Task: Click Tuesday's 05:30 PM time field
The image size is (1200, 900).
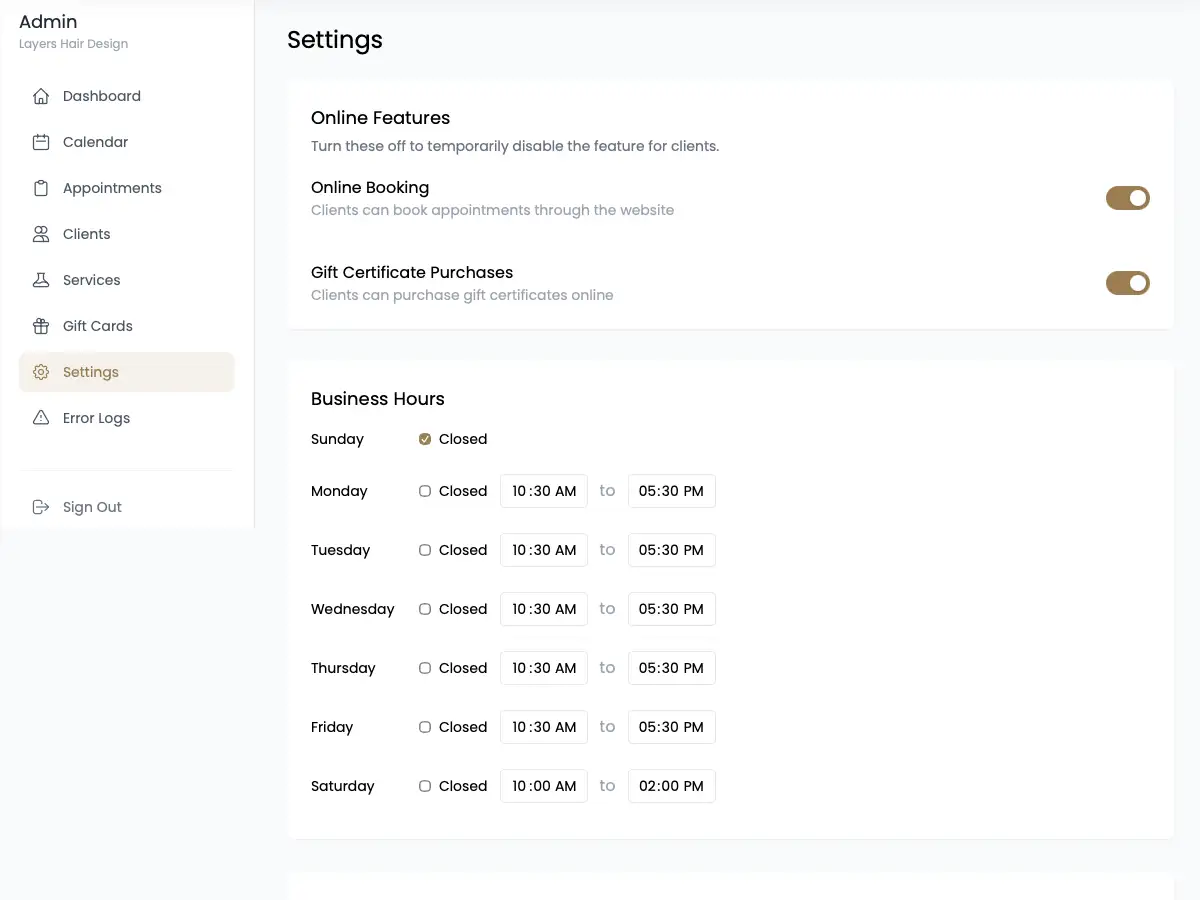Action: (671, 549)
